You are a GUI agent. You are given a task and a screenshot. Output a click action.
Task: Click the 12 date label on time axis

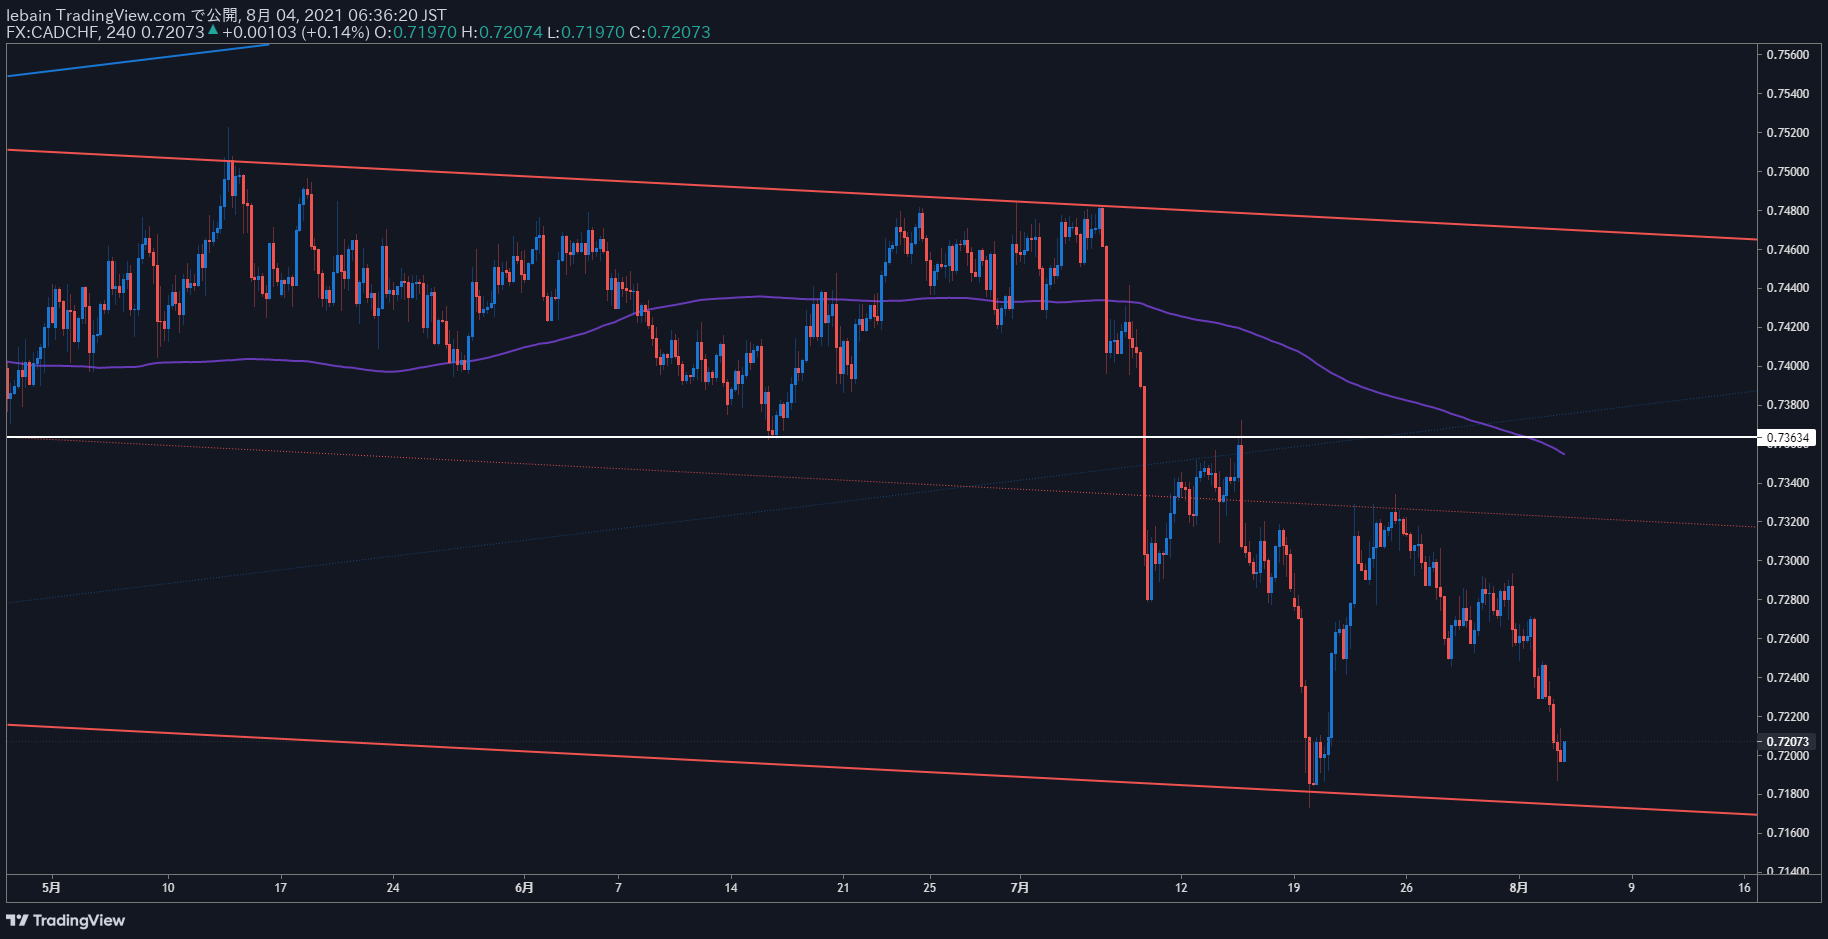pos(1181,887)
